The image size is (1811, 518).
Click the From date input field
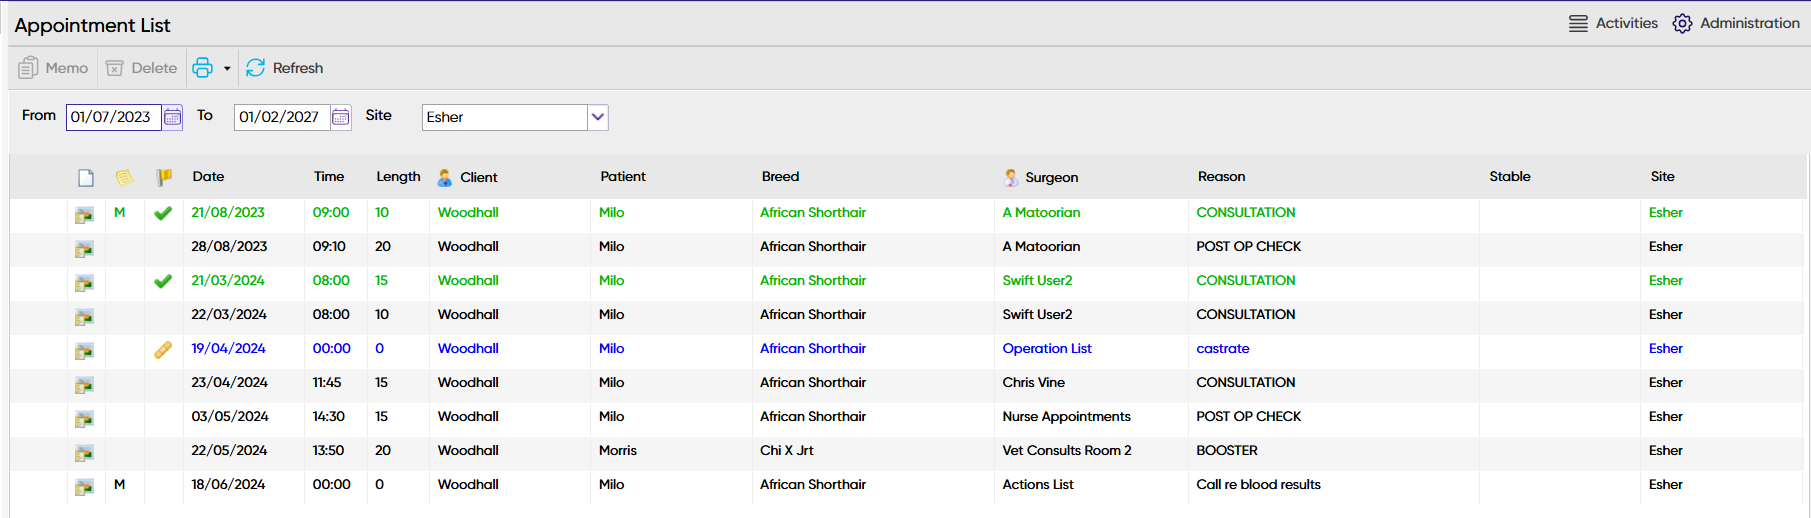click(113, 117)
